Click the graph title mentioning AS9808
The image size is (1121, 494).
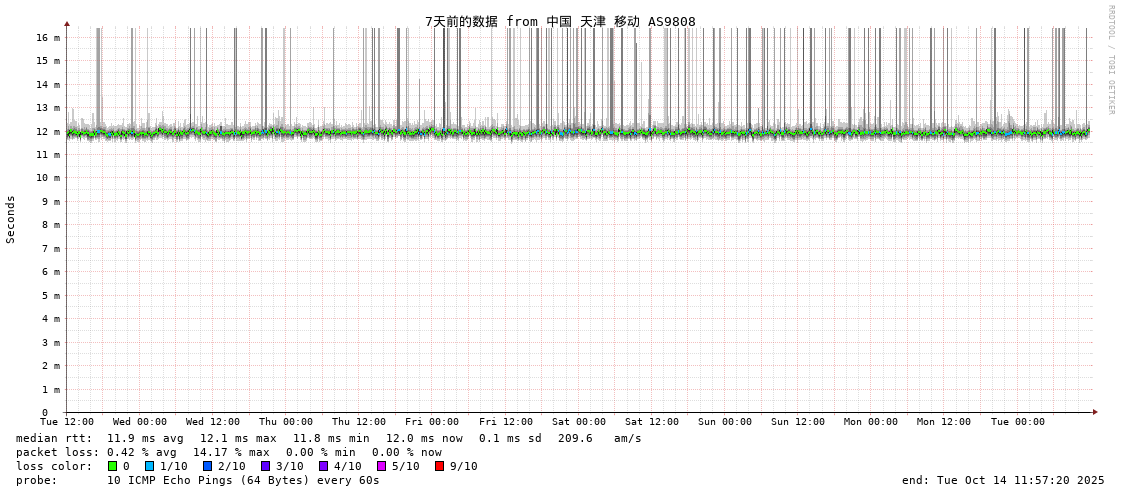(560, 21)
